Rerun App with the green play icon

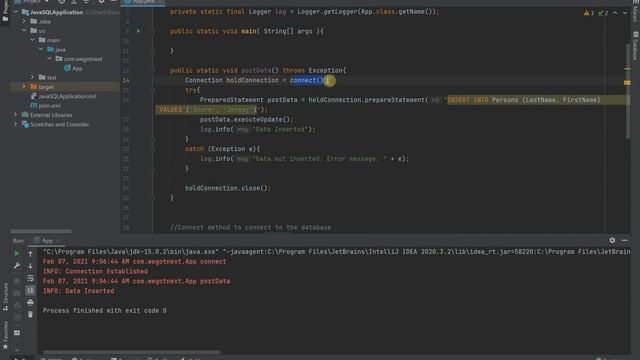click(x=17, y=253)
